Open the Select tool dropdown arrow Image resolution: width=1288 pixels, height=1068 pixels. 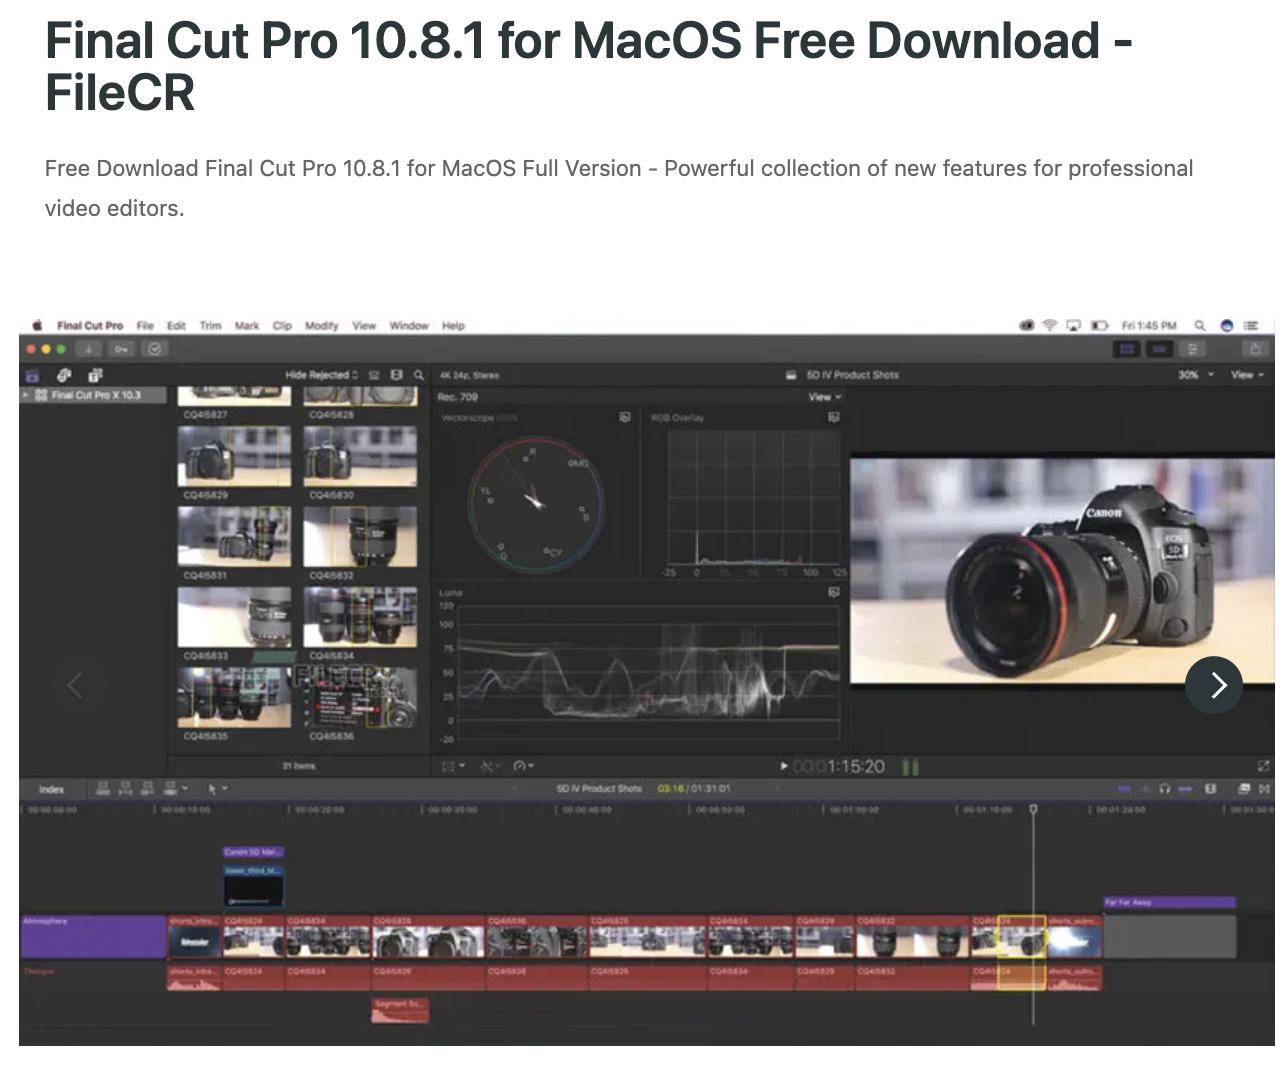coord(225,789)
